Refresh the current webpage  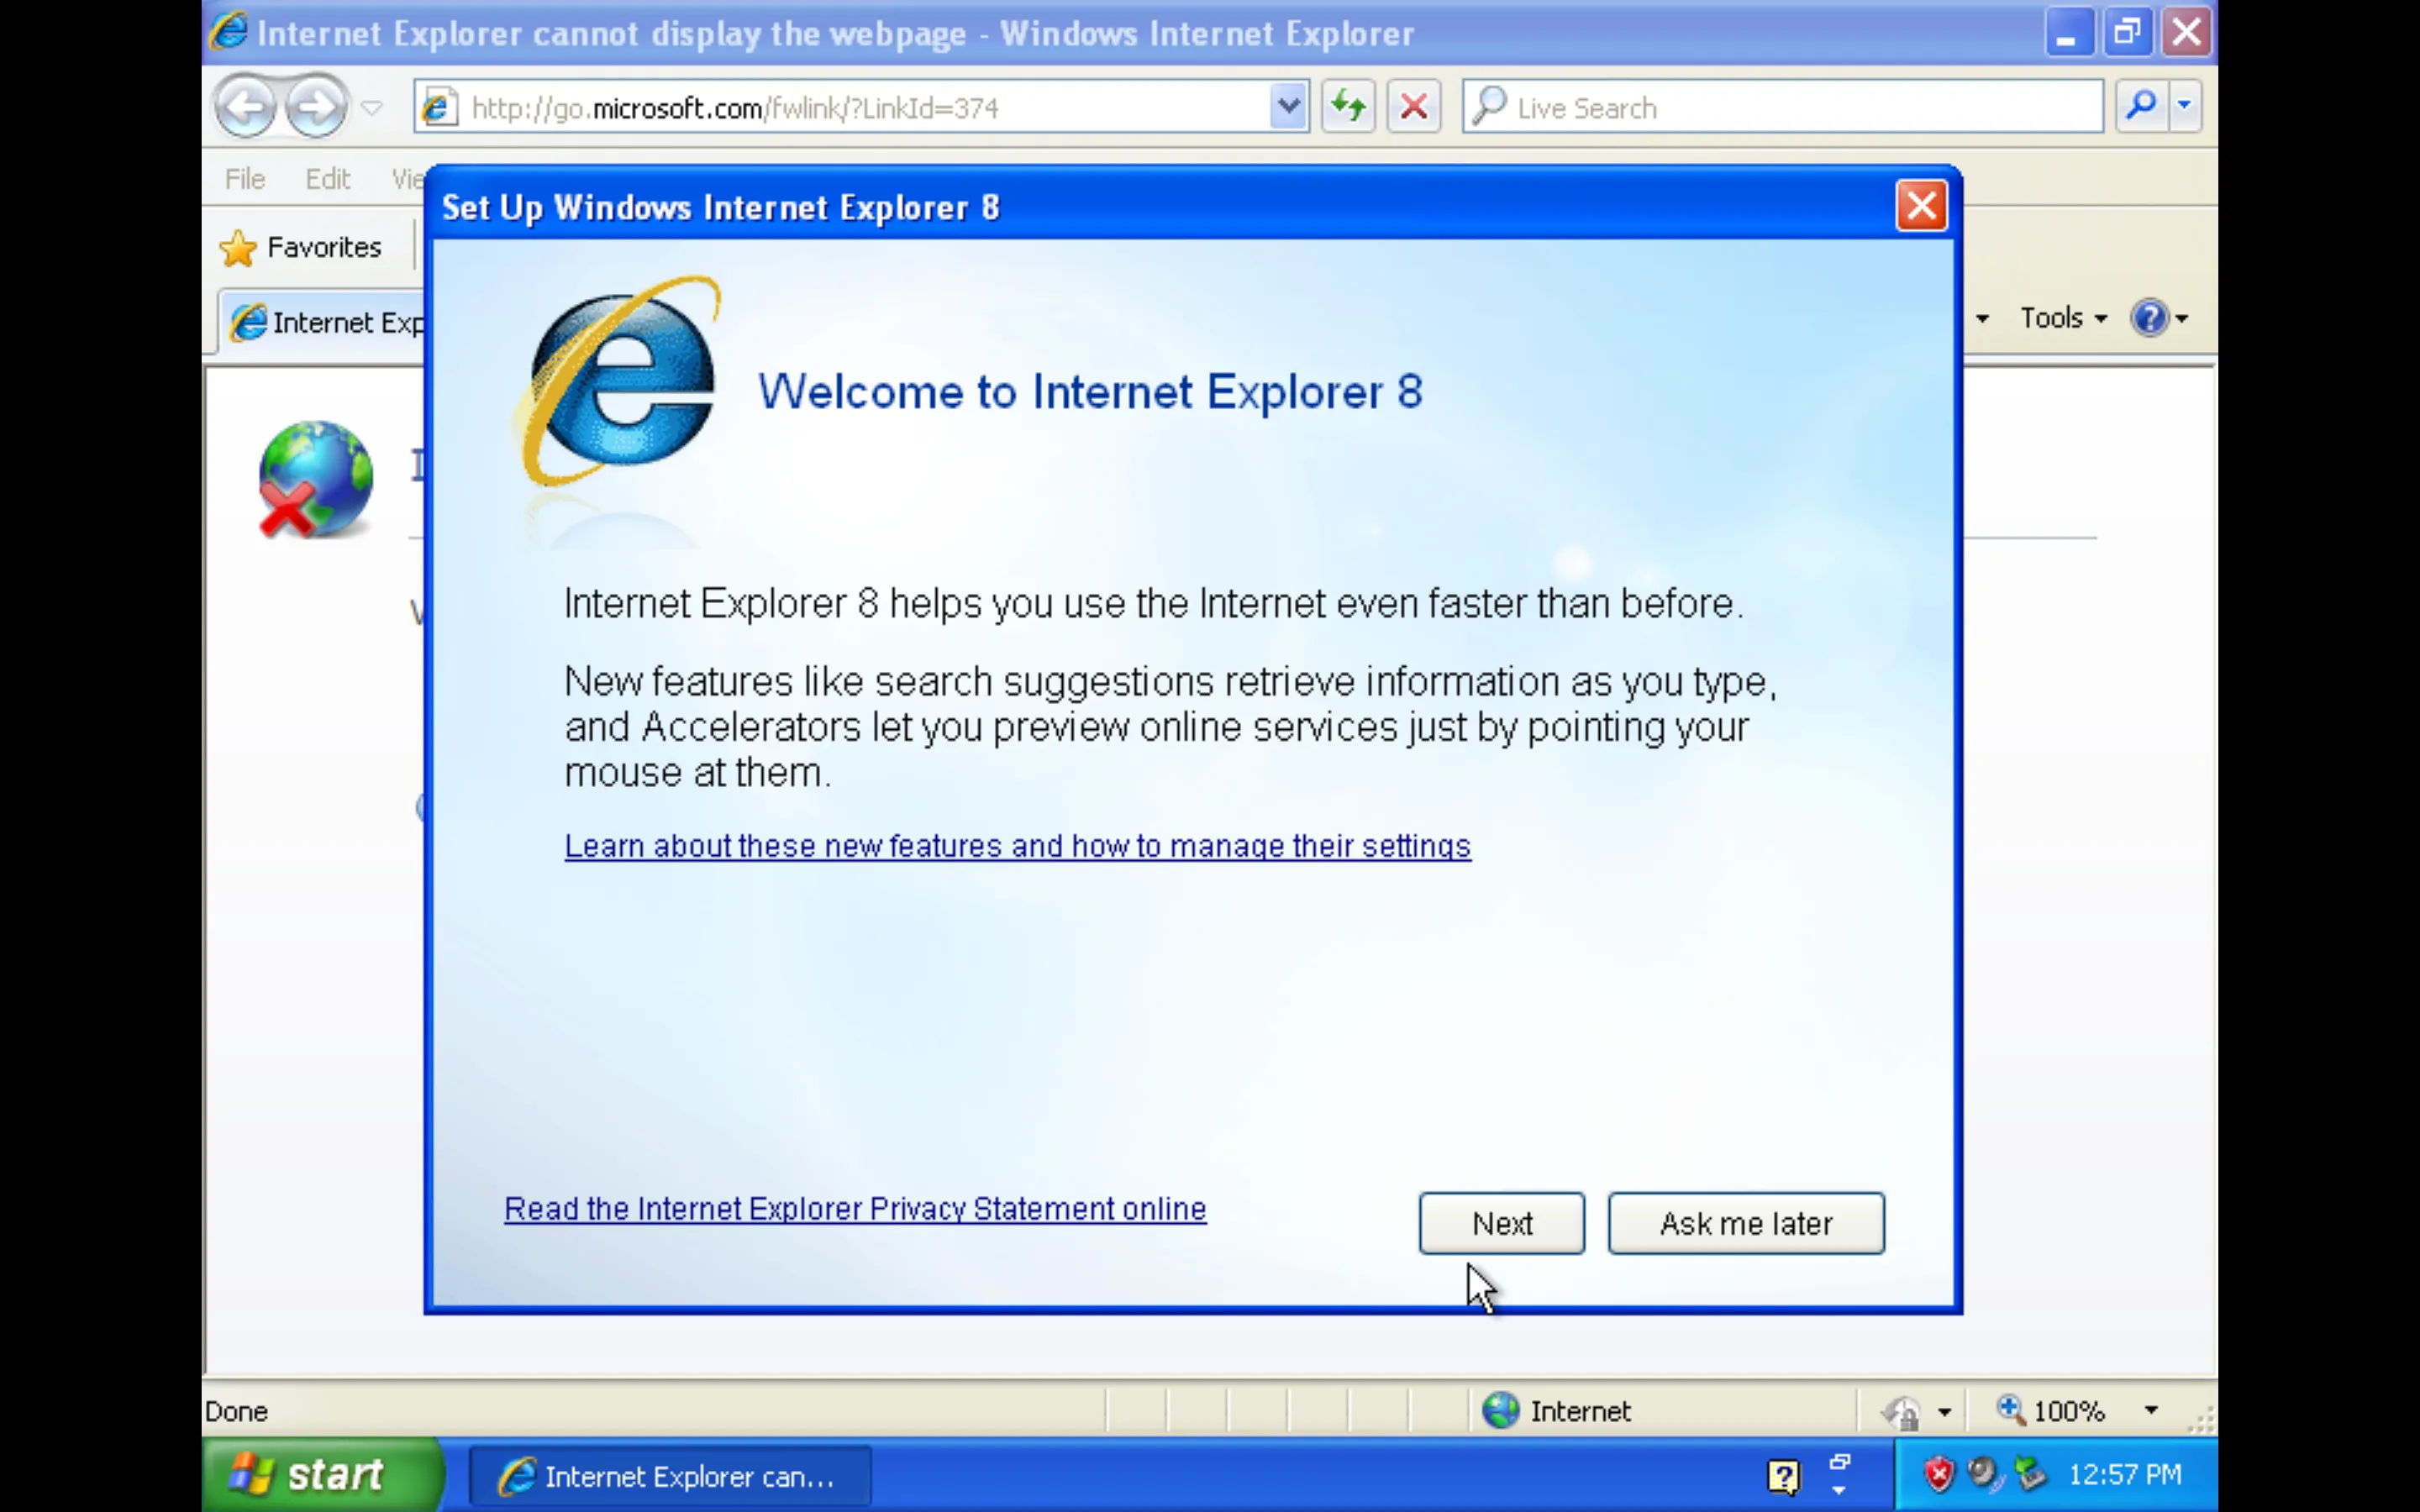coord(1348,106)
